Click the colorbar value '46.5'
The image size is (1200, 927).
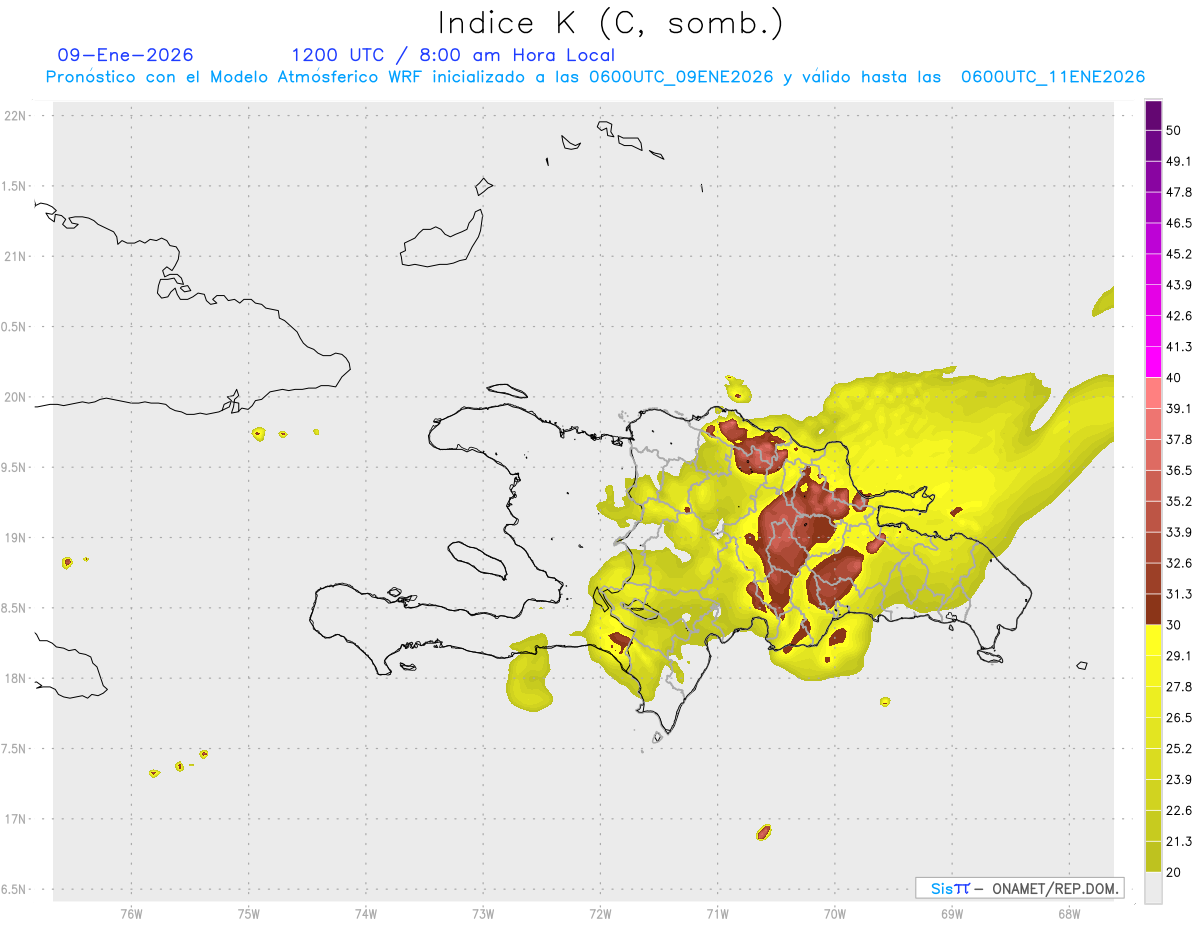[x=1179, y=224]
